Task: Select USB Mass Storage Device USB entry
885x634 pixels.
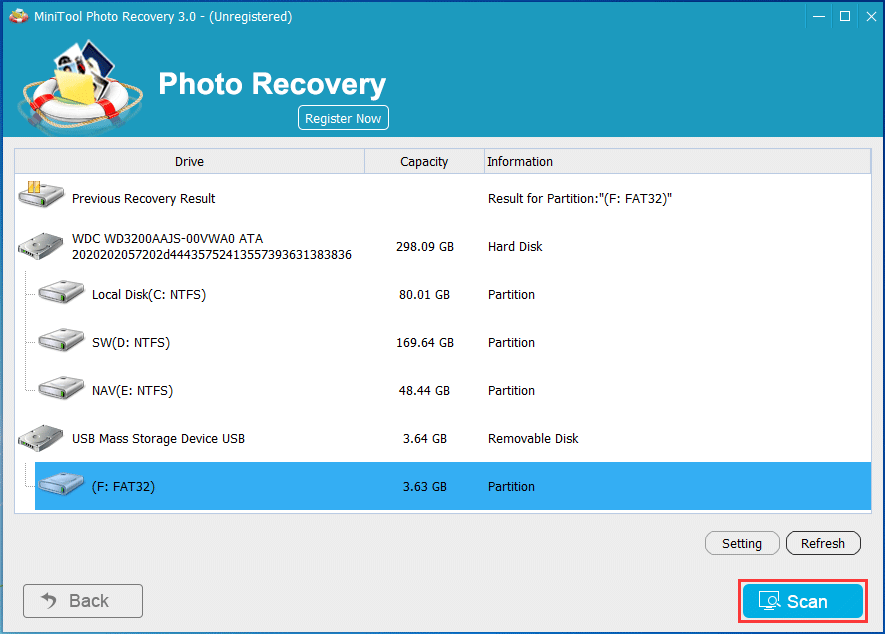Action: point(158,438)
